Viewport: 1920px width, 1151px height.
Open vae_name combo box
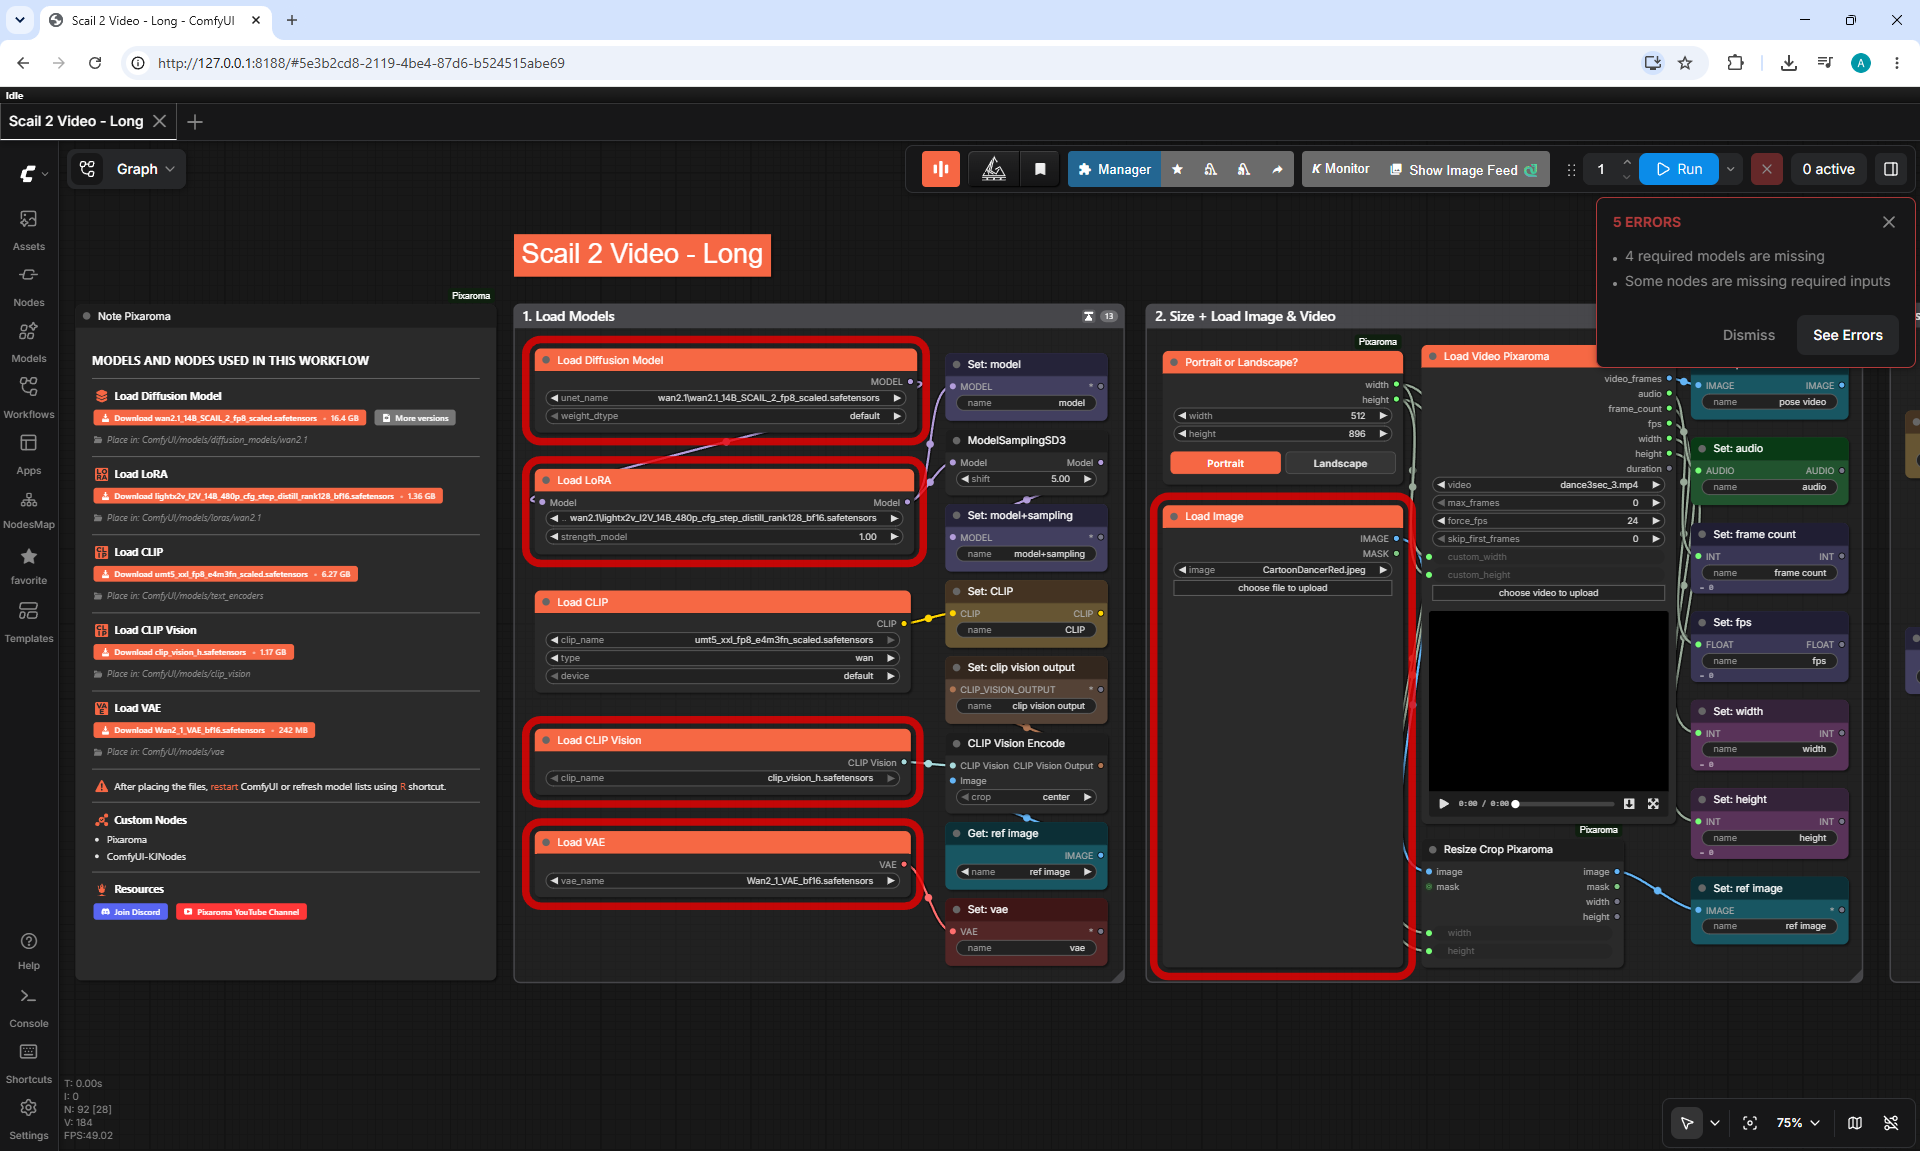coord(722,881)
